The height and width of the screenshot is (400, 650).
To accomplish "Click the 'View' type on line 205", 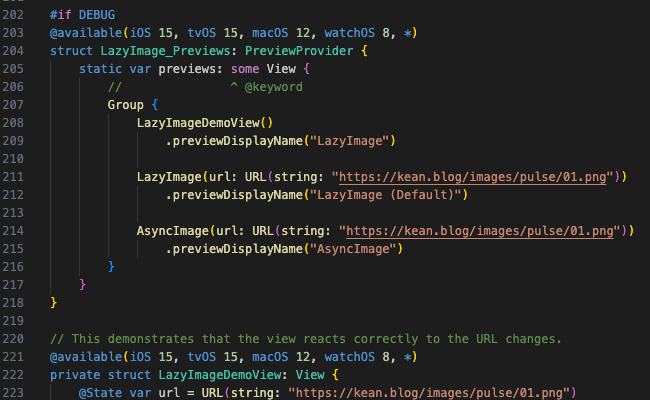I will 281,69.
